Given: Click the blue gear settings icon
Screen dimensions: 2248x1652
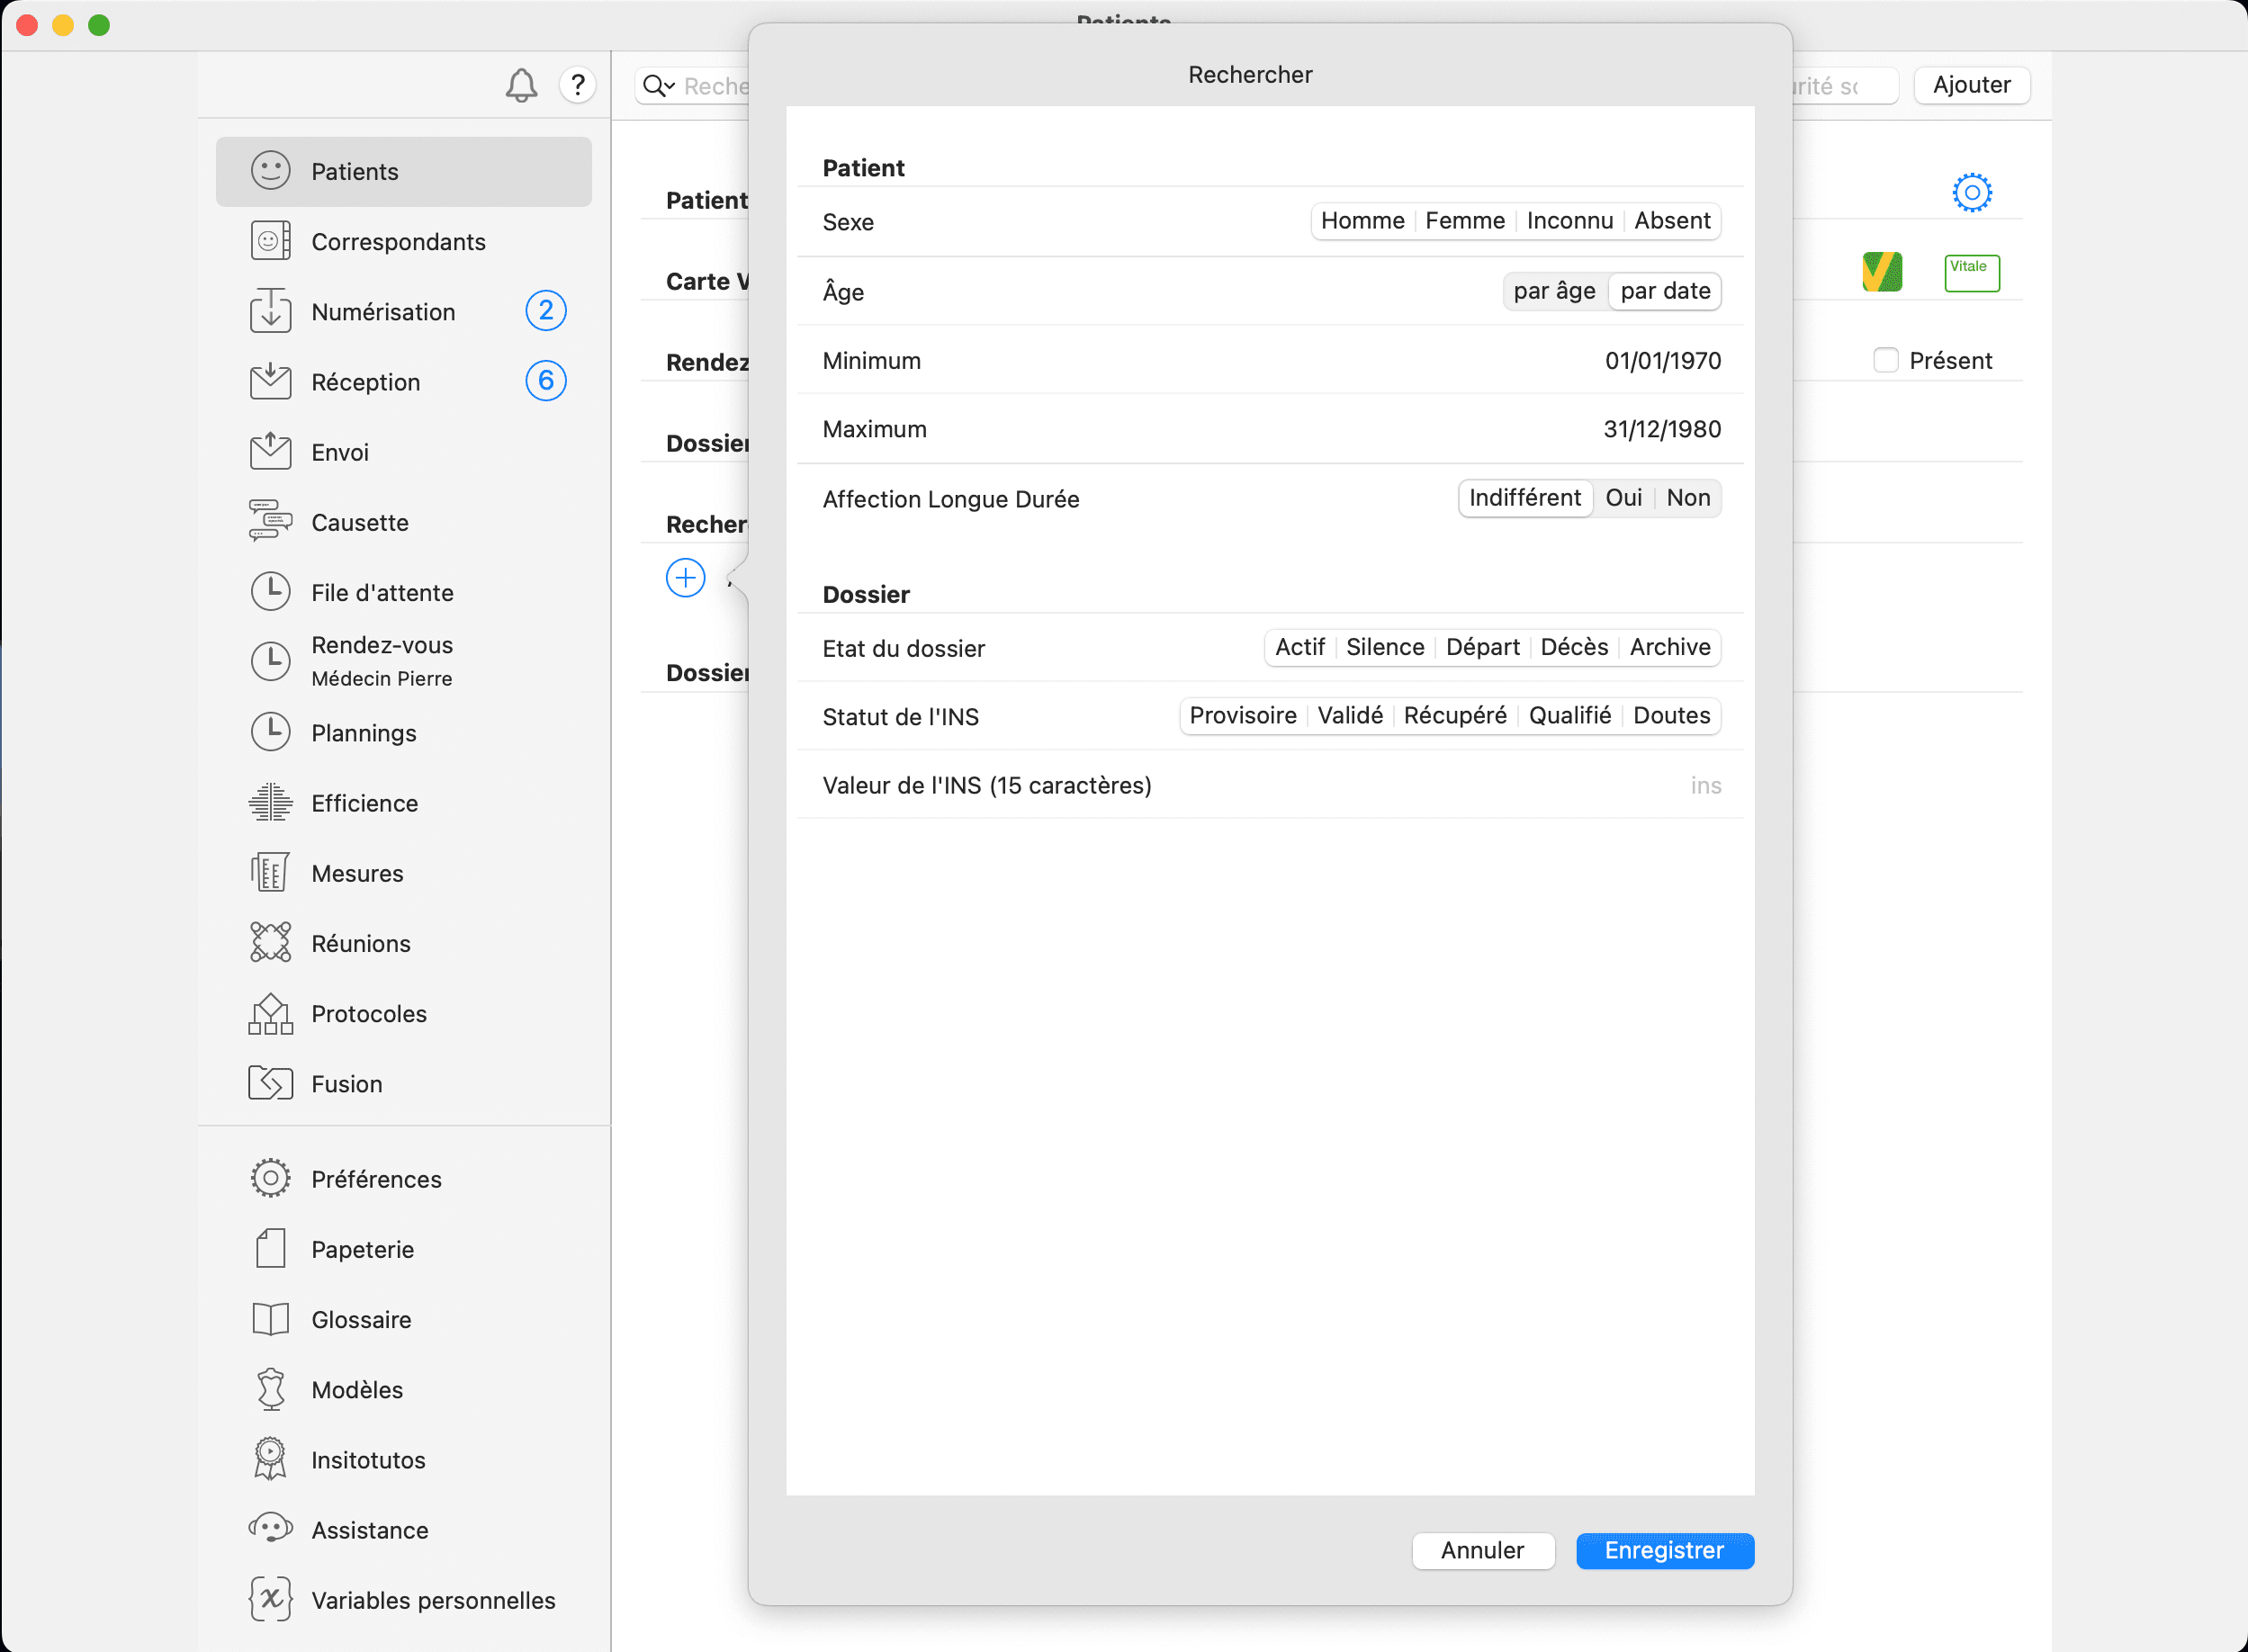Looking at the screenshot, I should pos(1971,192).
